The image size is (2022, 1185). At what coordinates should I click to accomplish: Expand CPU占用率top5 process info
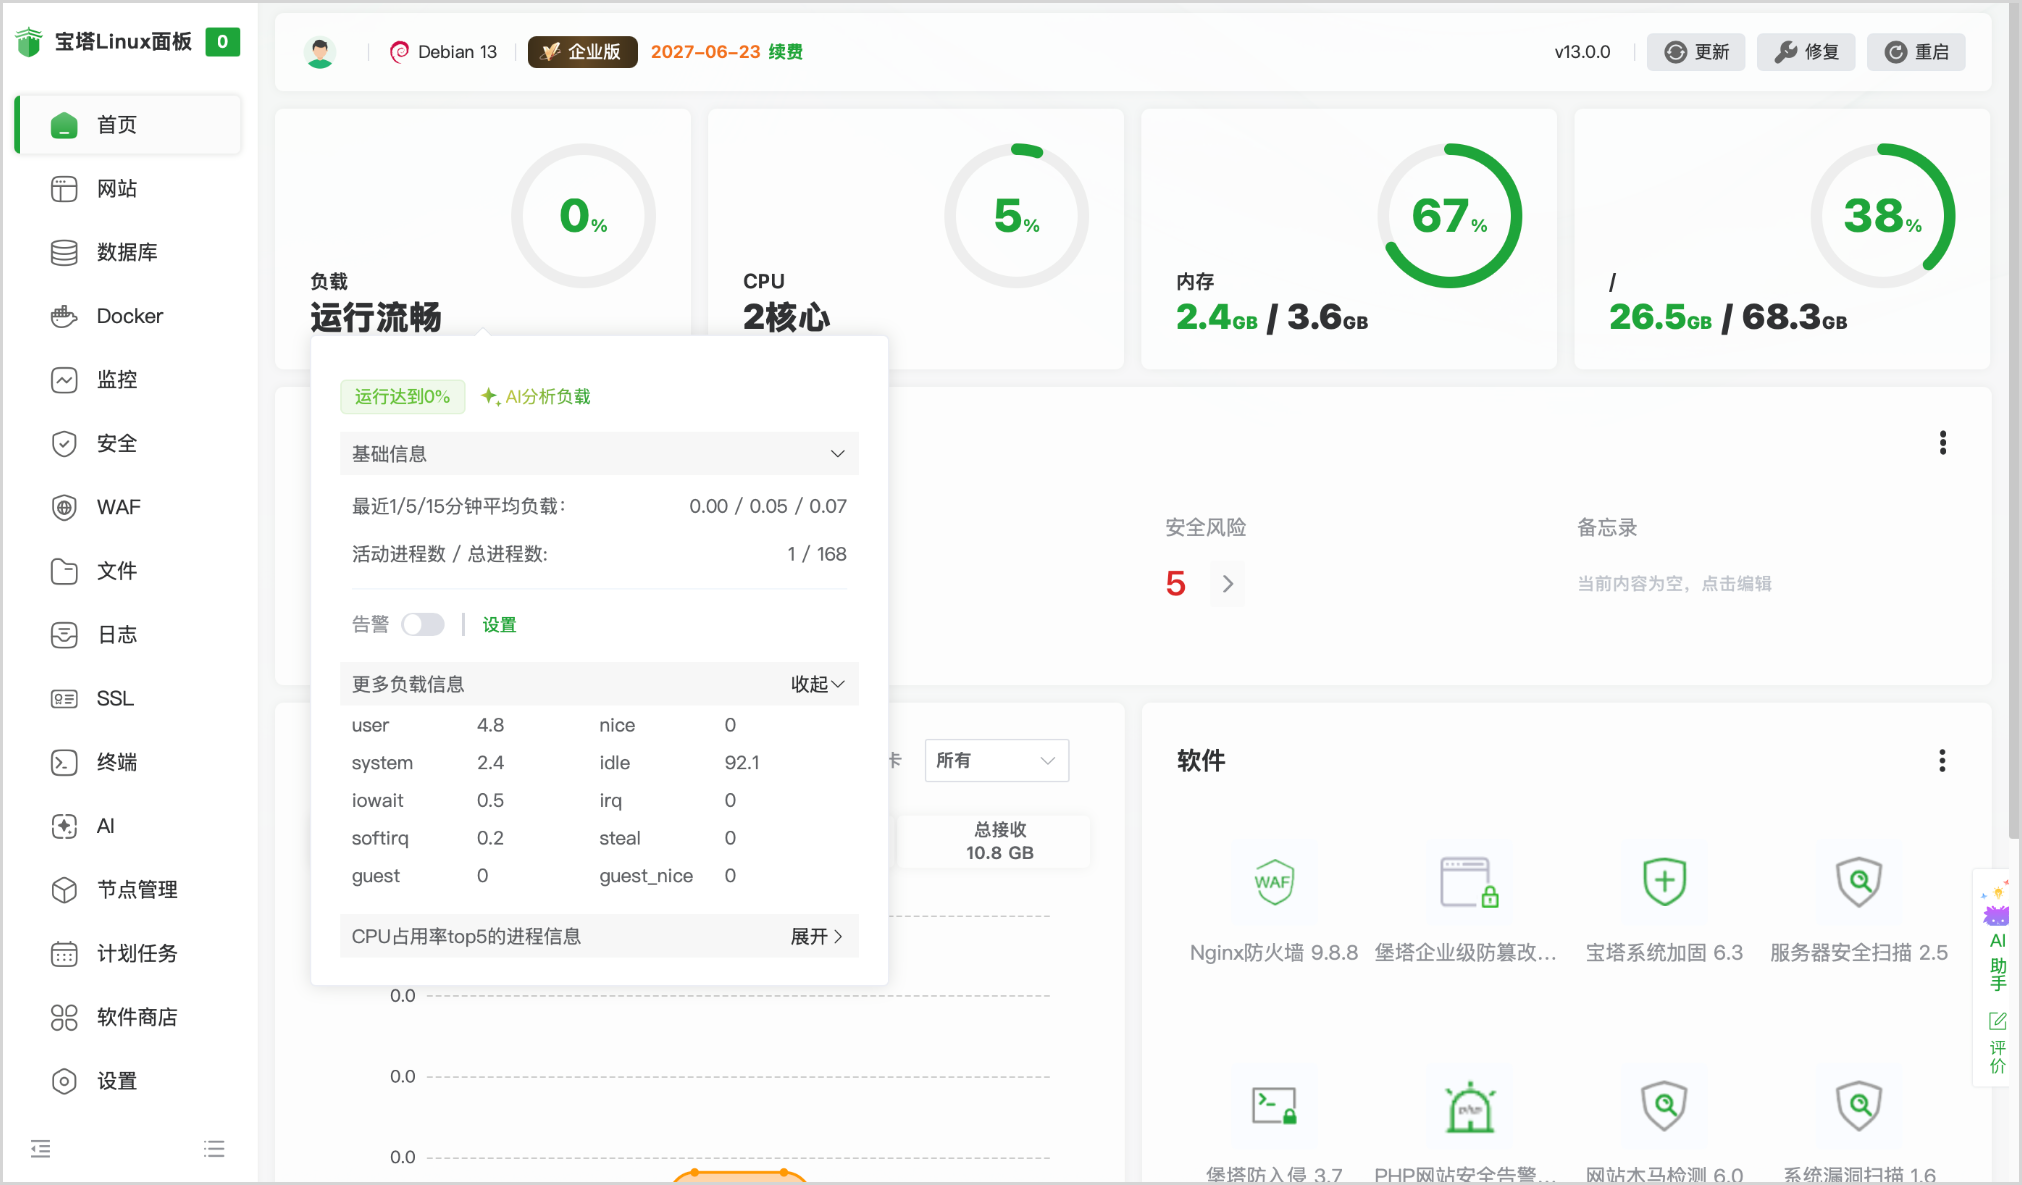tap(817, 937)
